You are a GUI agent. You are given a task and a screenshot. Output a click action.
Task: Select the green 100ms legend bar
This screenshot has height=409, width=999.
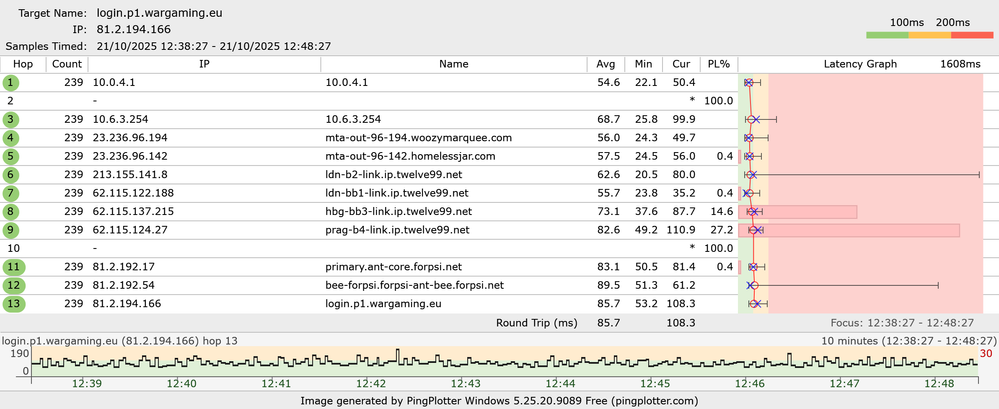[x=888, y=35]
